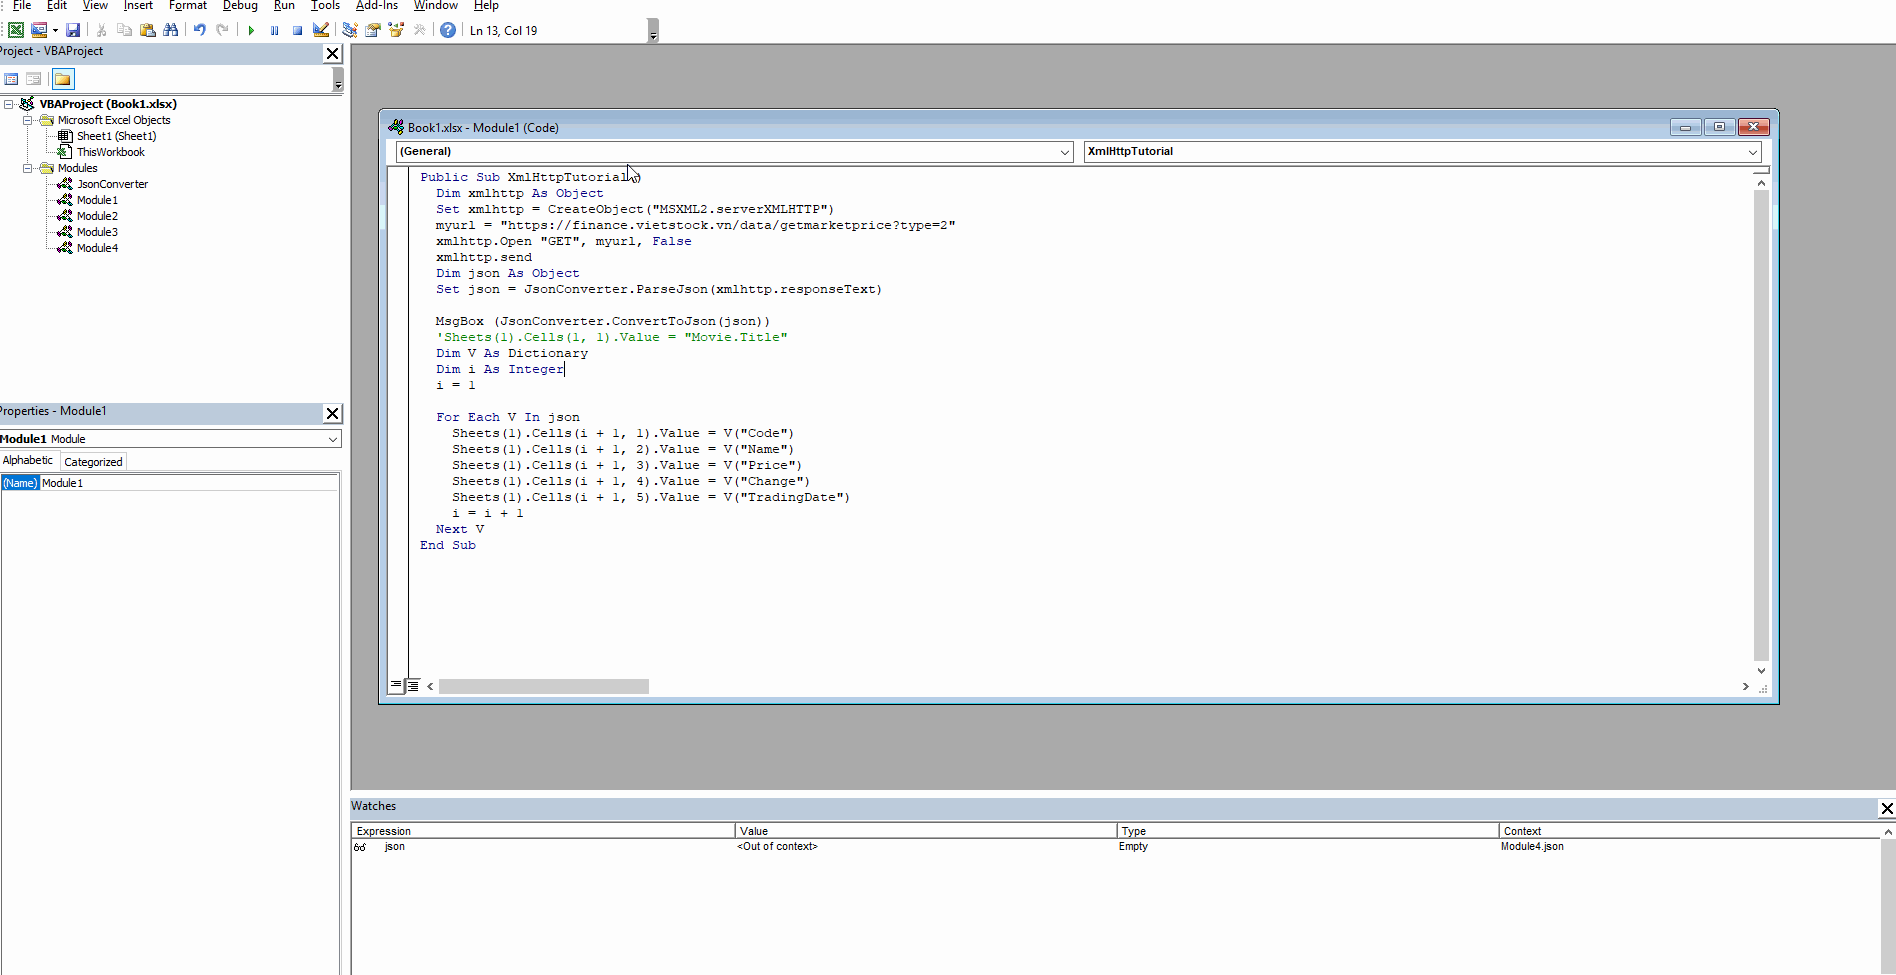1896x975 pixels.
Task: Close the Properties - Module1 panel
Action: [333, 413]
